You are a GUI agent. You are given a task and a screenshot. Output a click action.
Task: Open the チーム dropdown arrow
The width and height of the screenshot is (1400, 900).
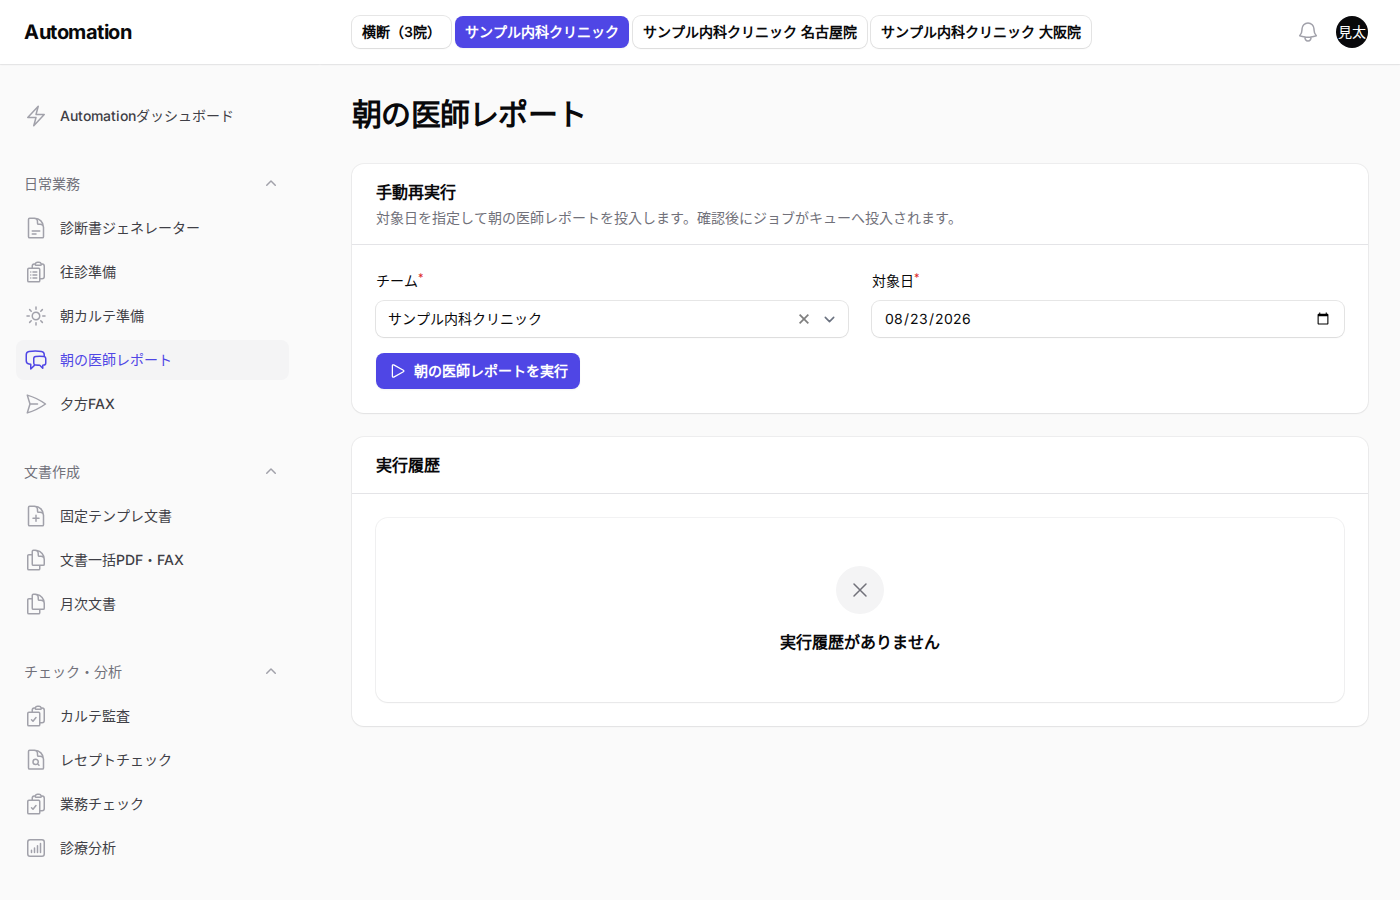pos(829,319)
